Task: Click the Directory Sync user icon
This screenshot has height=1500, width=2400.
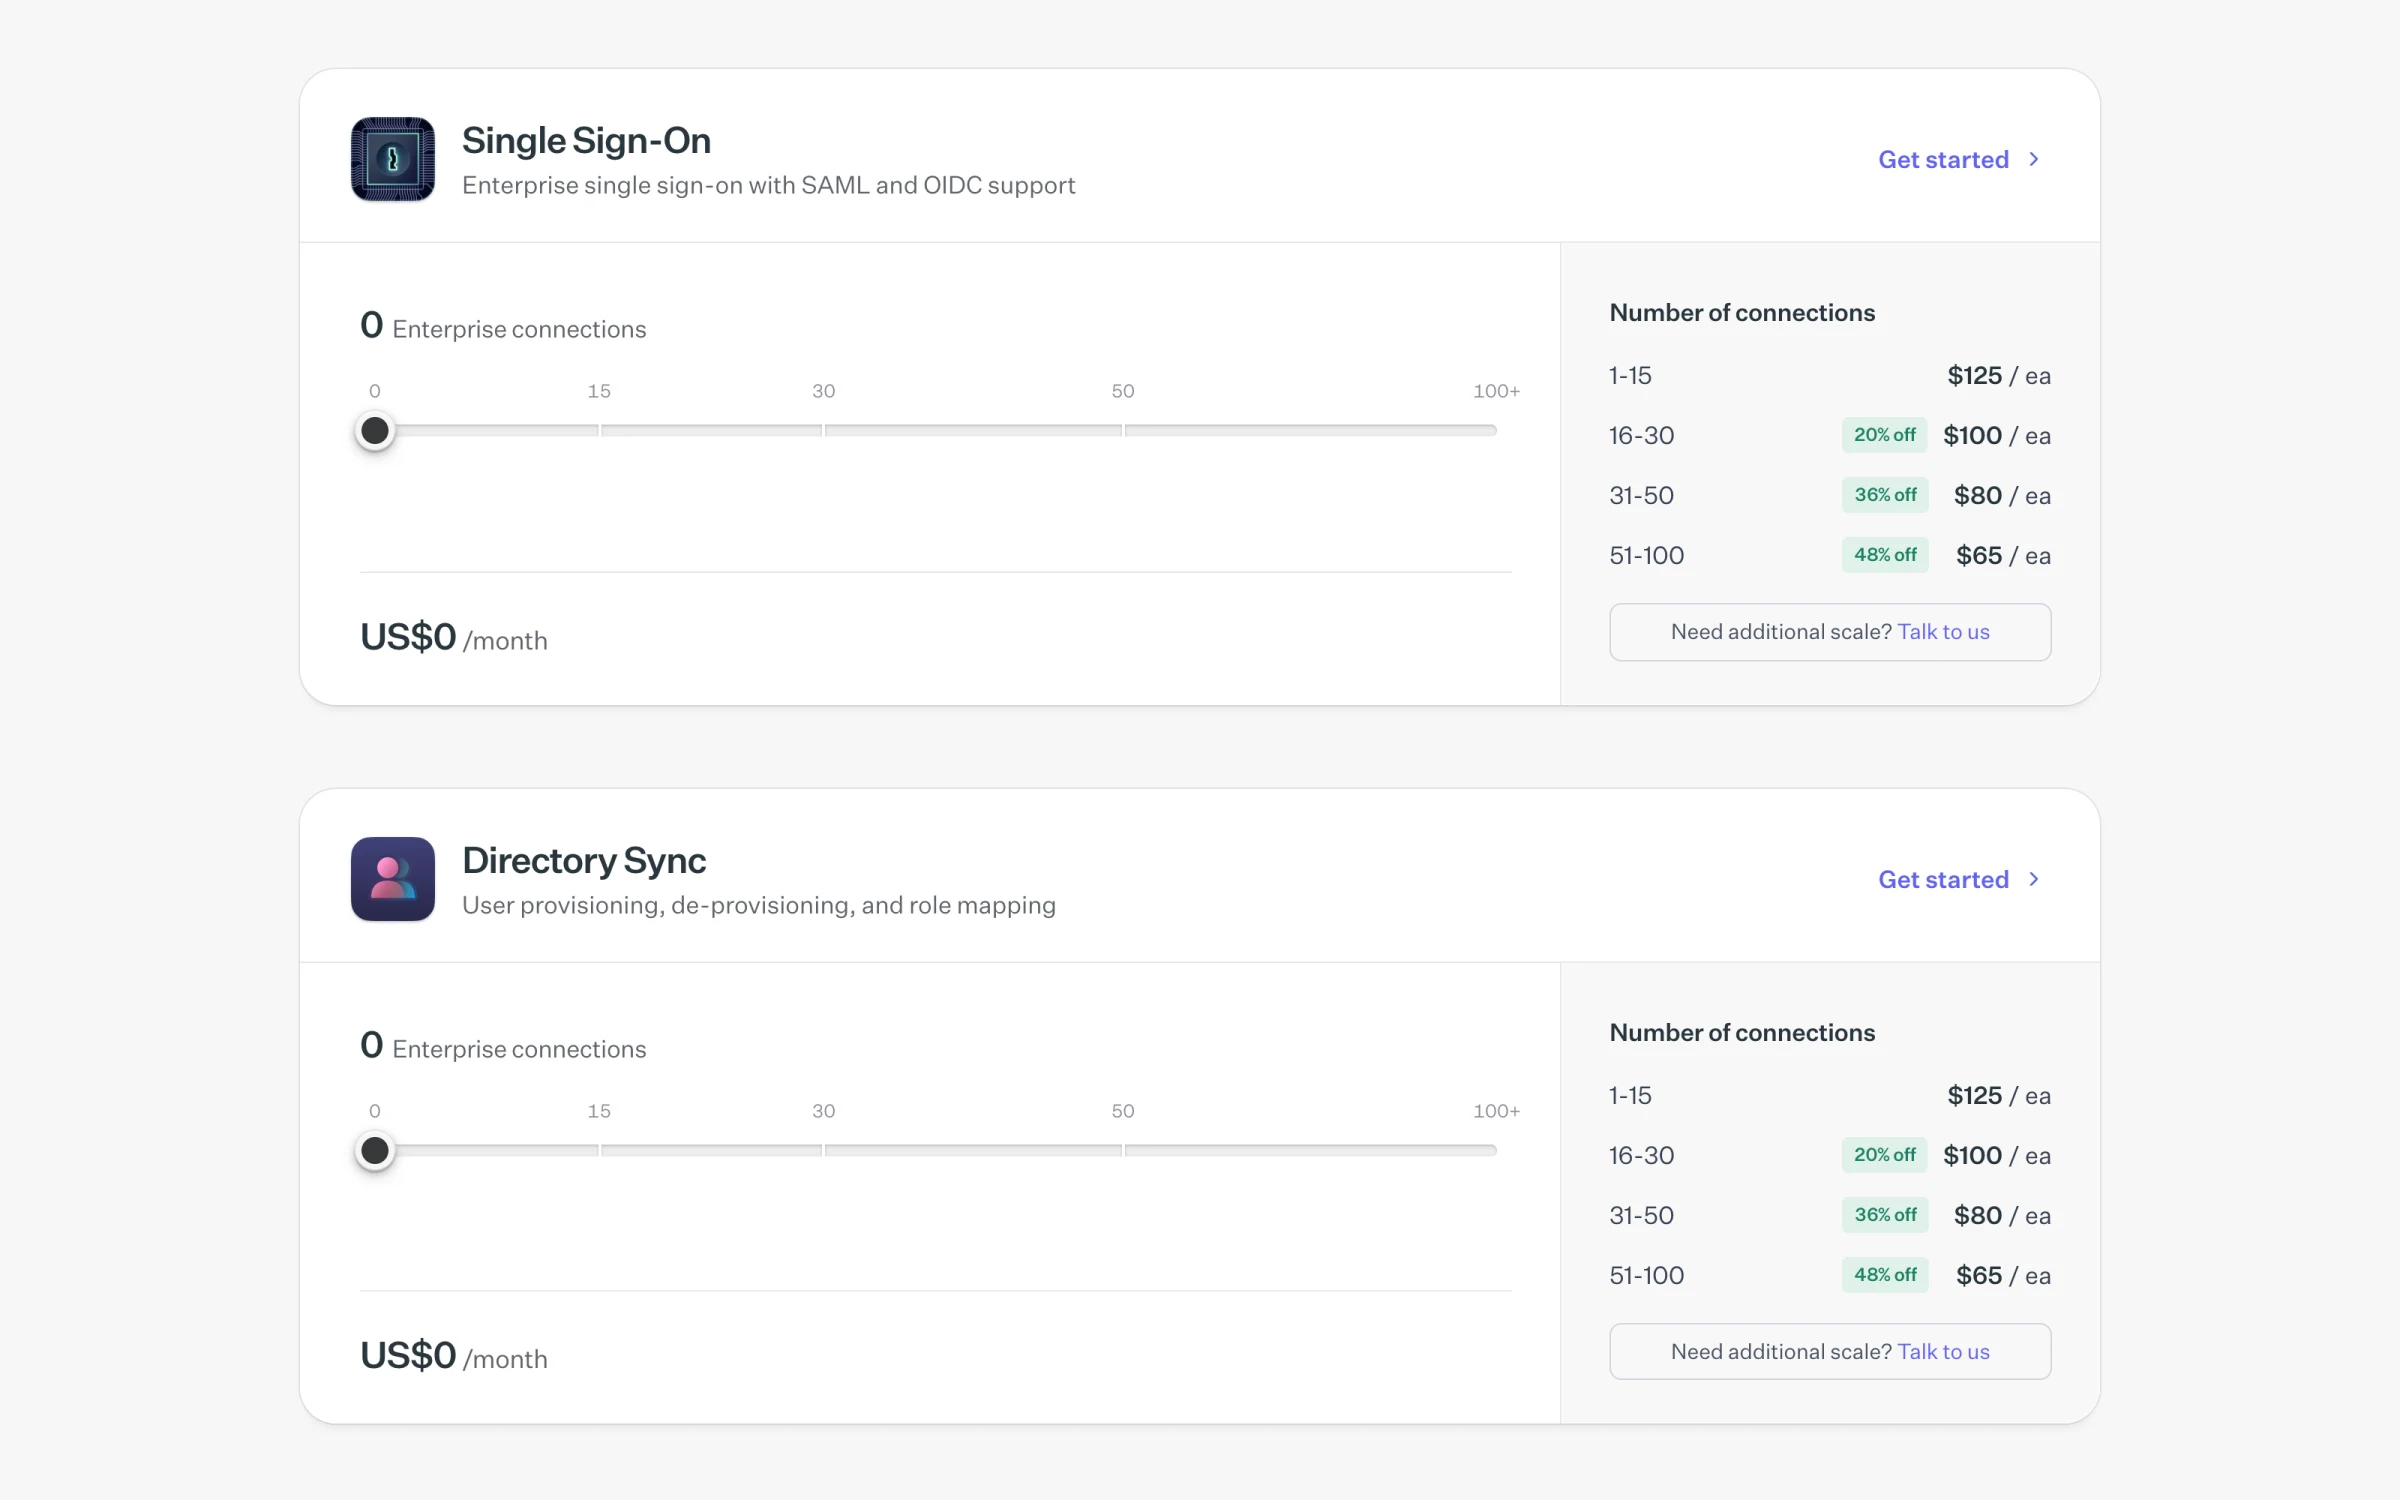Action: coord(393,879)
